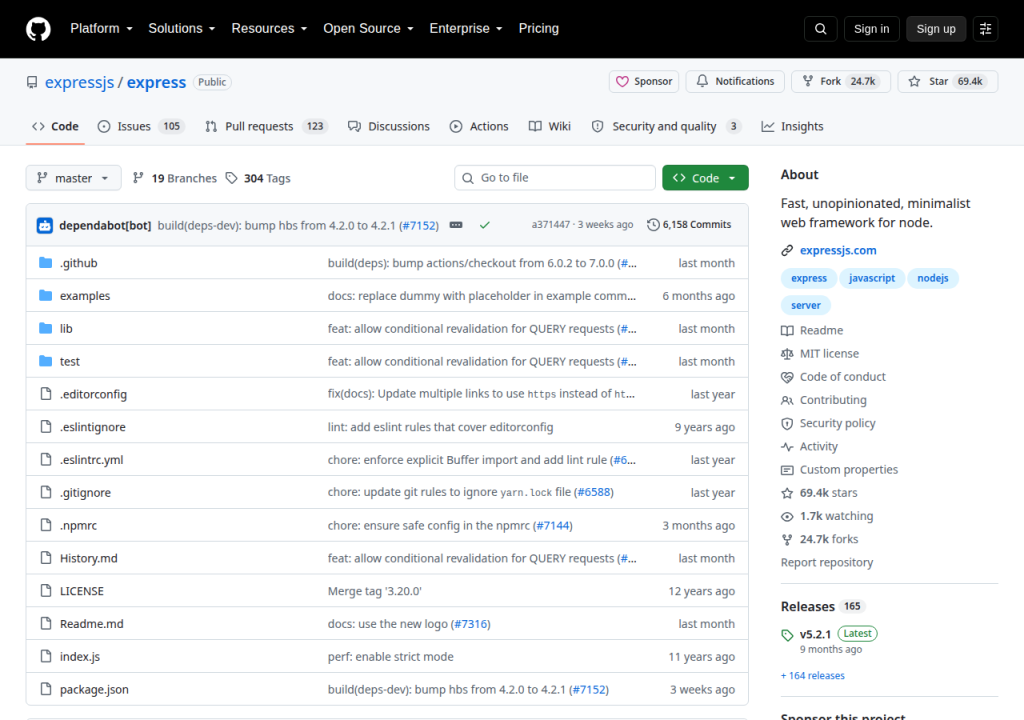Image resolution: width=1024 pixels, height=720 pixels.
Task: Click the tag icon next to v5.2.1
Action: (x=787, y=634)
